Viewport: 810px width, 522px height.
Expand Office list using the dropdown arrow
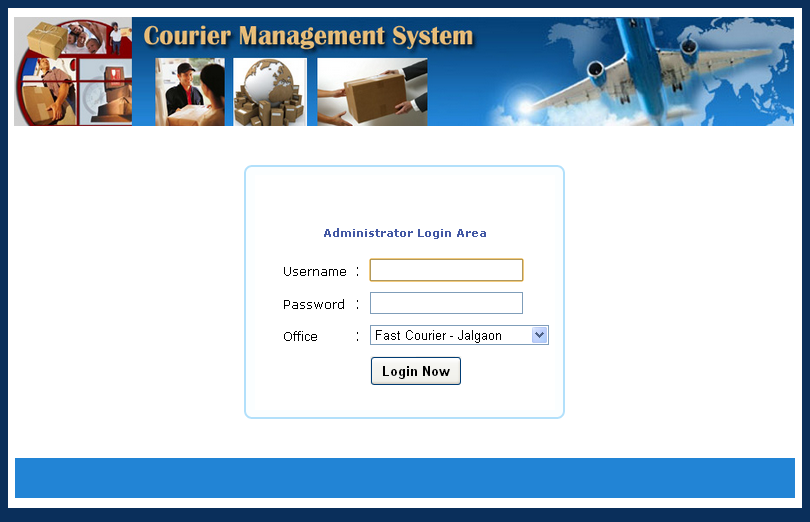540,336
